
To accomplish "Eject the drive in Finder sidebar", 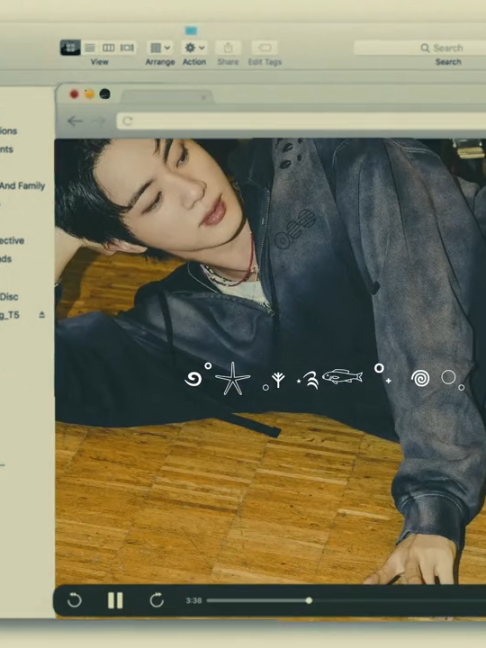I will 42,315.
